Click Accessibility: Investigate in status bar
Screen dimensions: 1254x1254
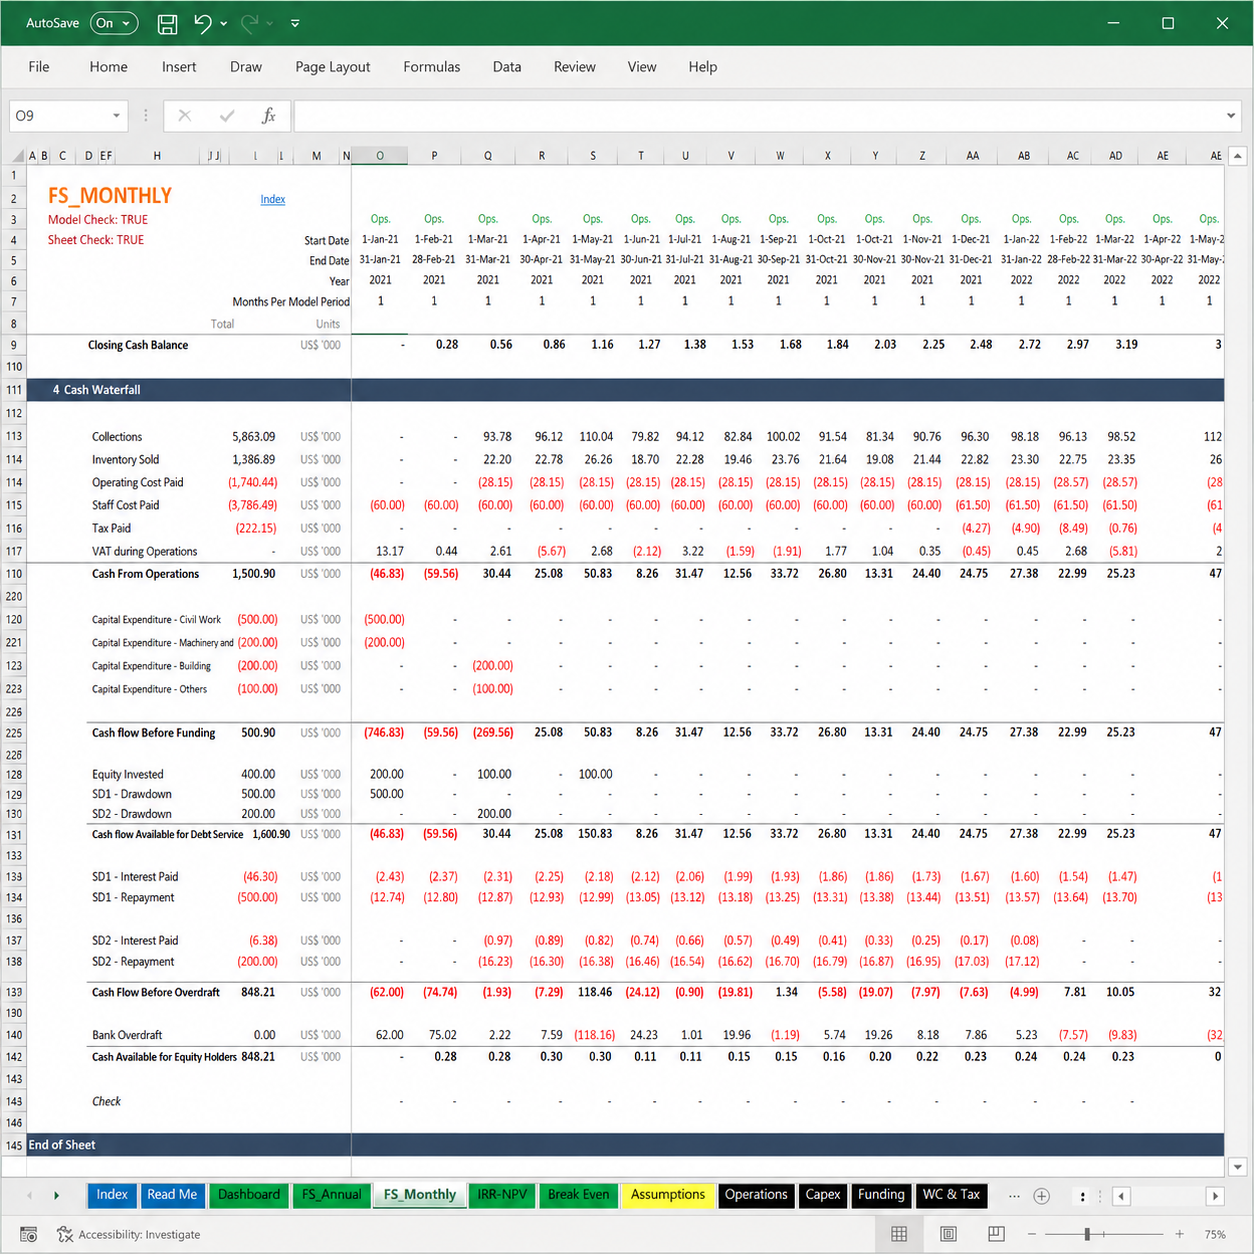pos(128,1235)
